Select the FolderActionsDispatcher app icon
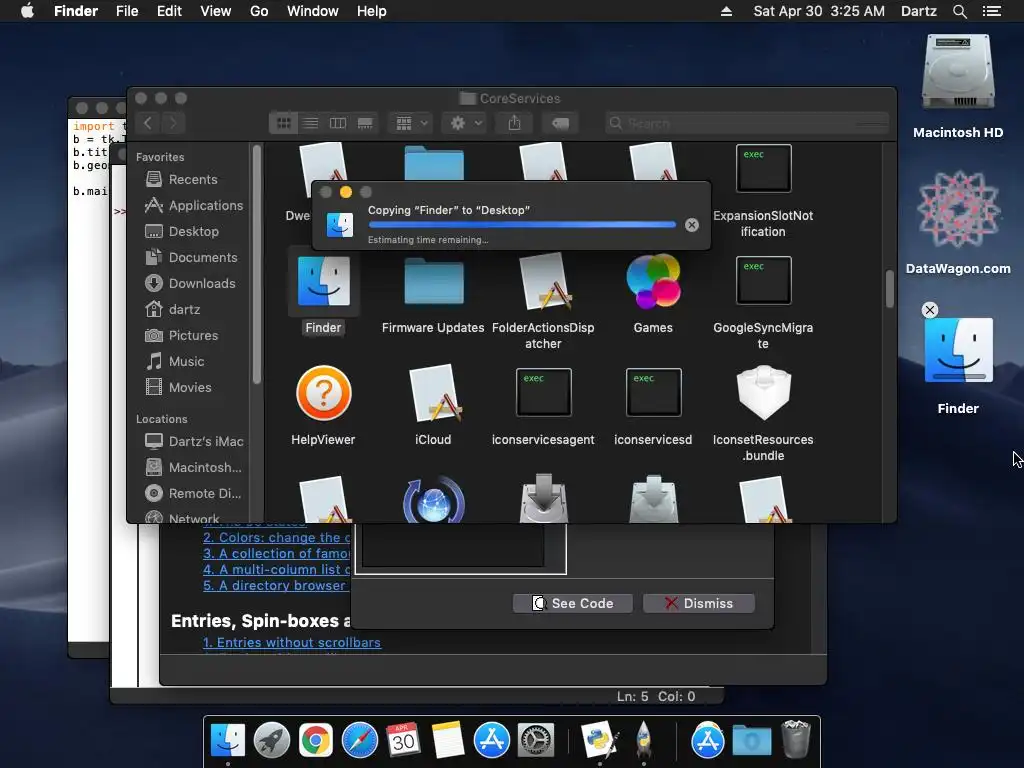 (x=543, y=281)
